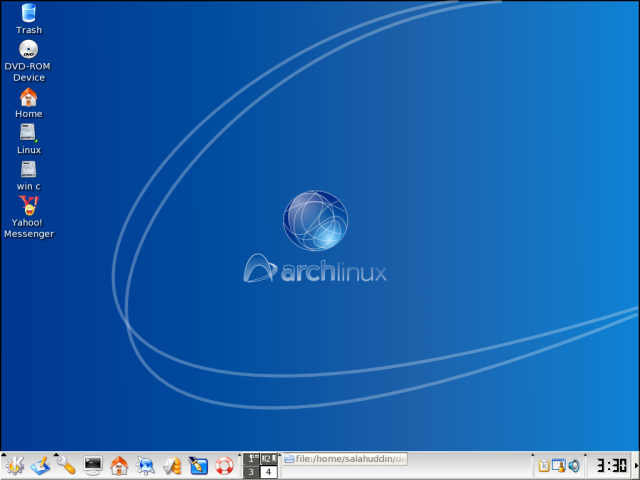640x480 pixels.
Task: Click the panel hide arrow at right edge
Action: point(636,466)
